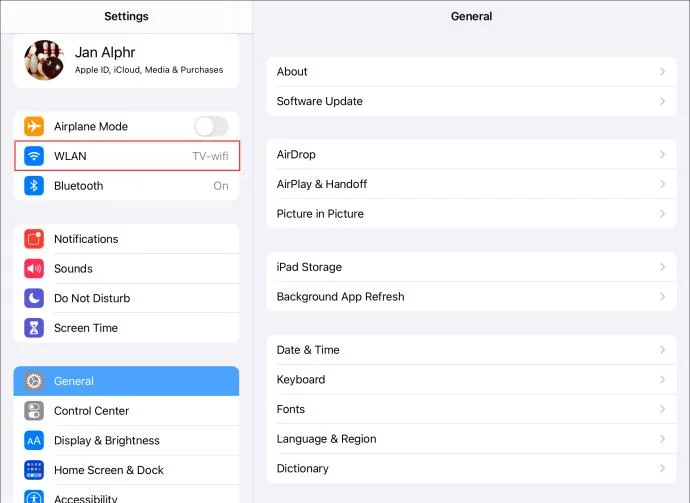This screenshot has width=690, height=503.
Task: Tap the orange Airplane Mode icon
Action: click(x=34, y=126)
